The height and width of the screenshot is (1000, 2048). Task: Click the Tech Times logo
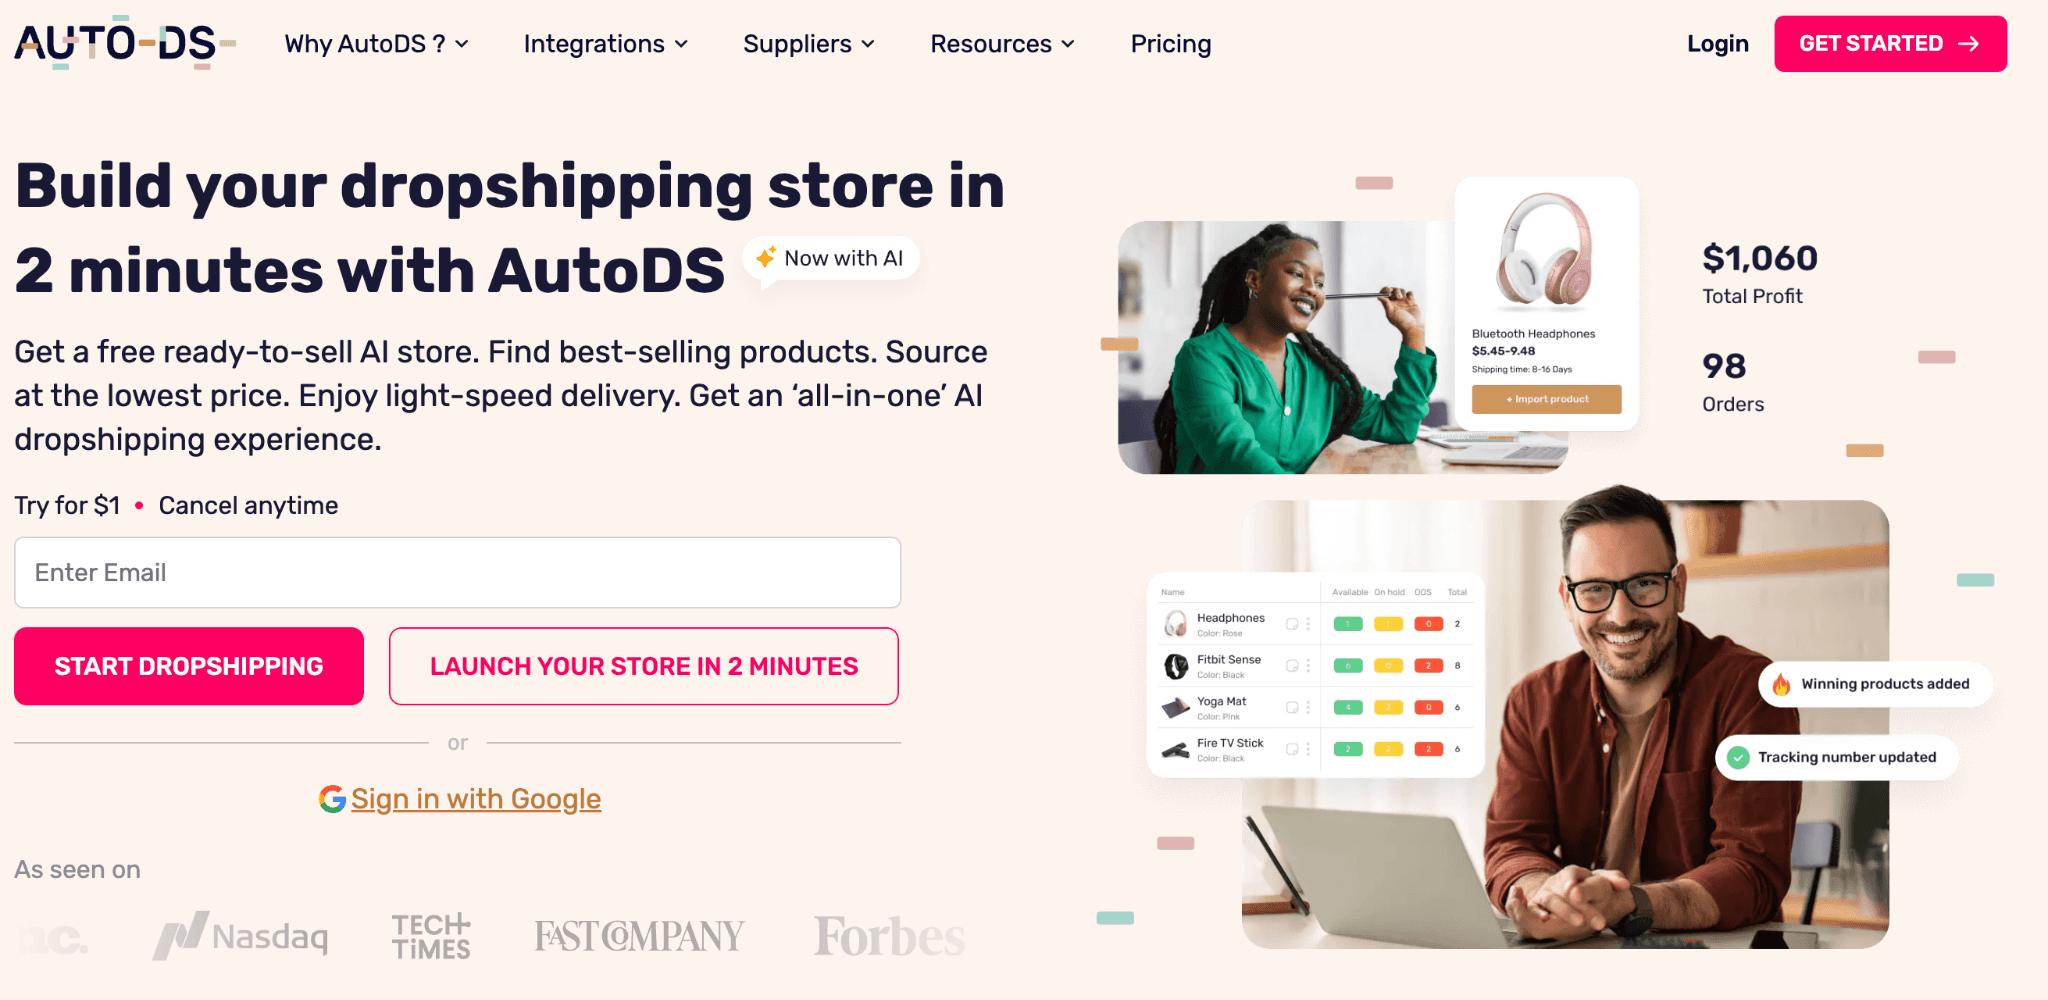(x=431, y=936)
